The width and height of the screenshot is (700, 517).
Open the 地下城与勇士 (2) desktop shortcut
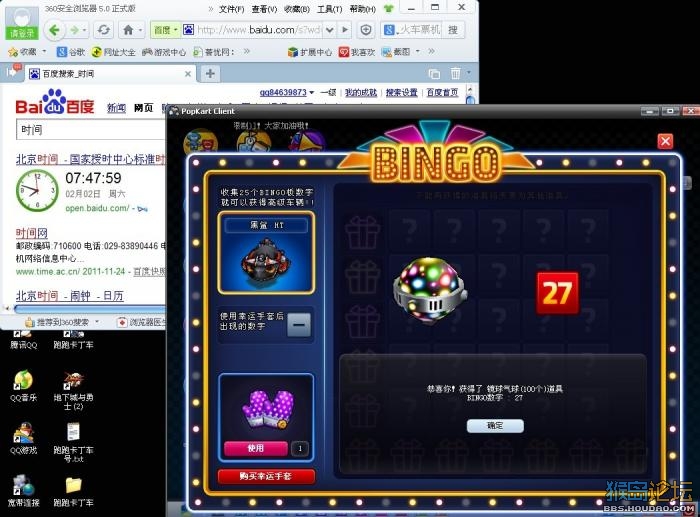73,391
